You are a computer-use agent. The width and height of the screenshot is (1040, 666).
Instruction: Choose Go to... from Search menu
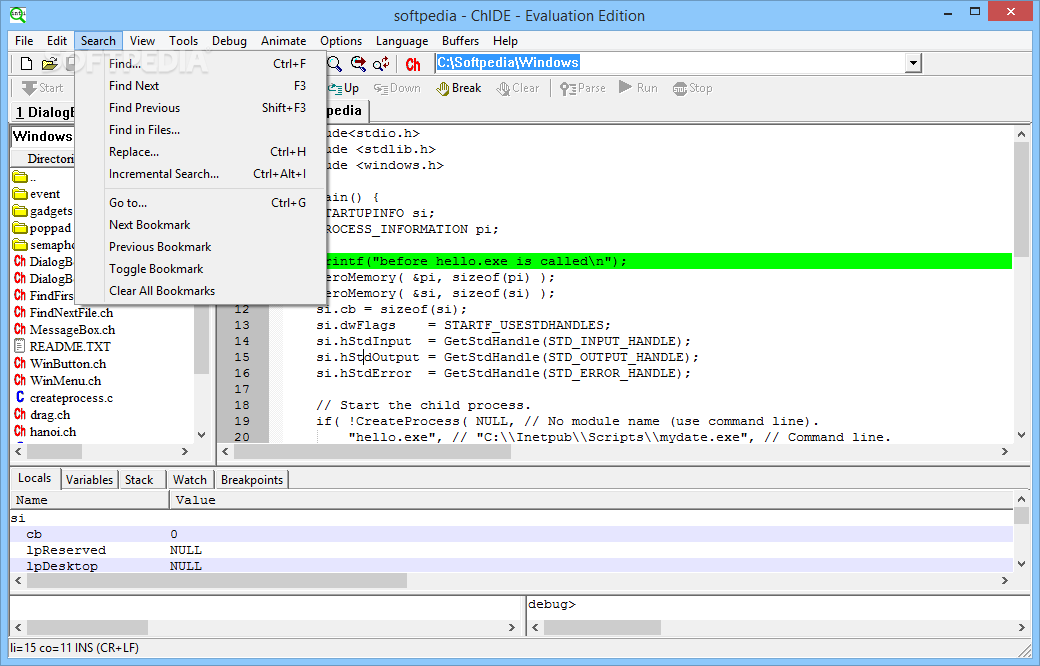(200, 202)
